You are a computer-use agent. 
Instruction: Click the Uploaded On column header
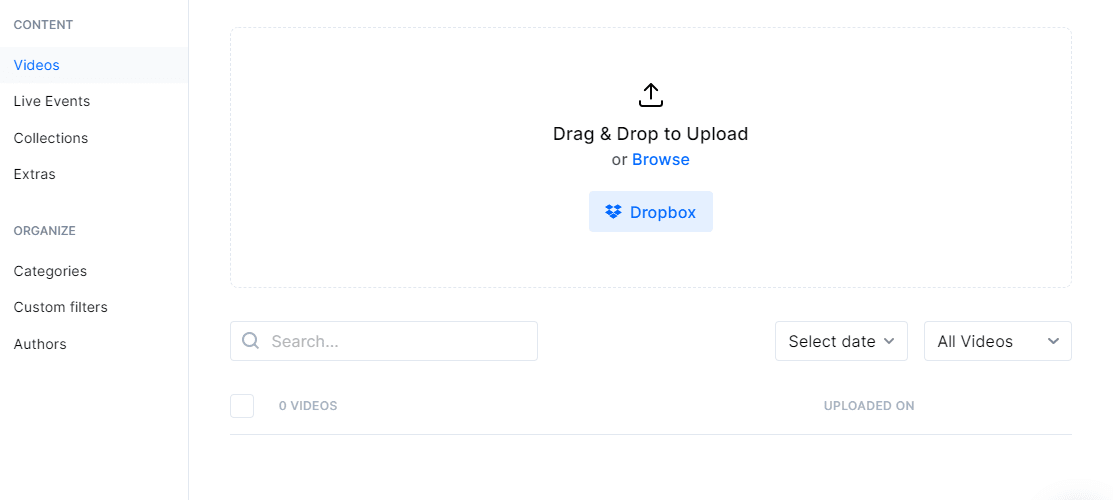point(869,406)
